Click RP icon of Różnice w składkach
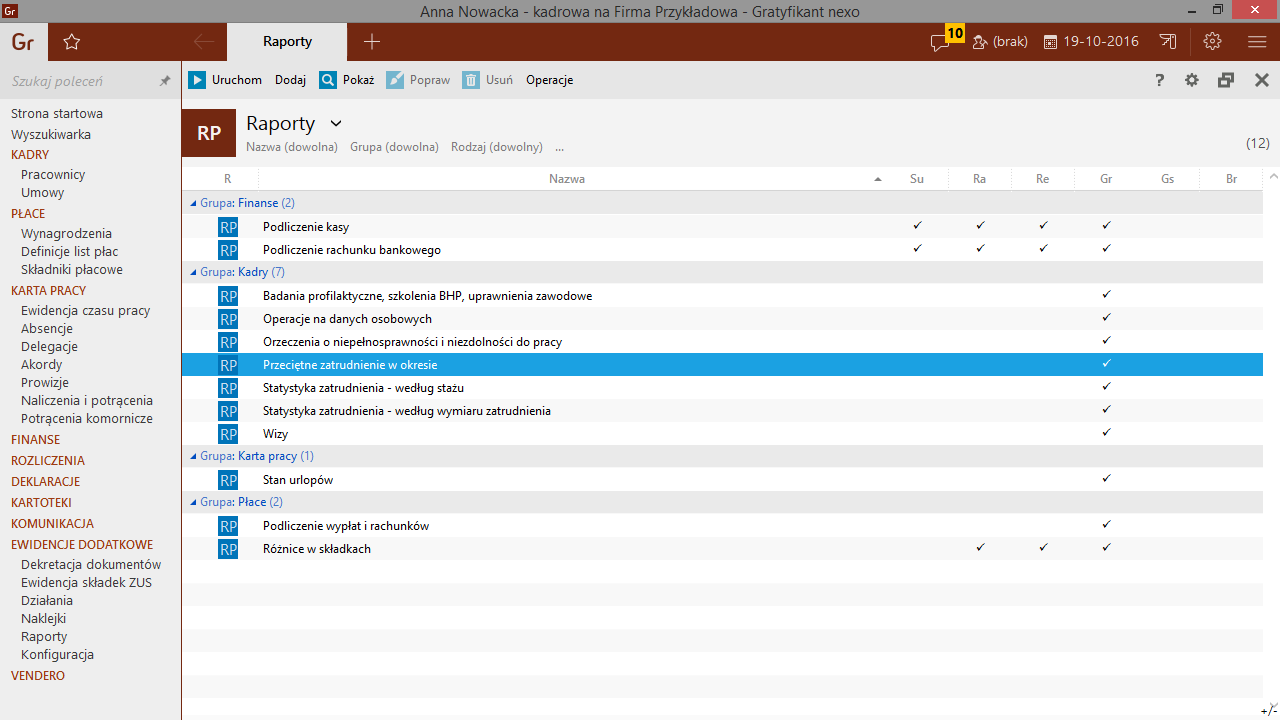 (228, 549)
